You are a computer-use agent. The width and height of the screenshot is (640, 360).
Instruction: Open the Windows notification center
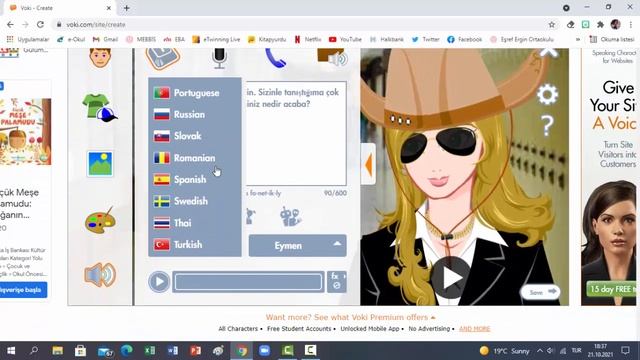[x=625, y=351]
